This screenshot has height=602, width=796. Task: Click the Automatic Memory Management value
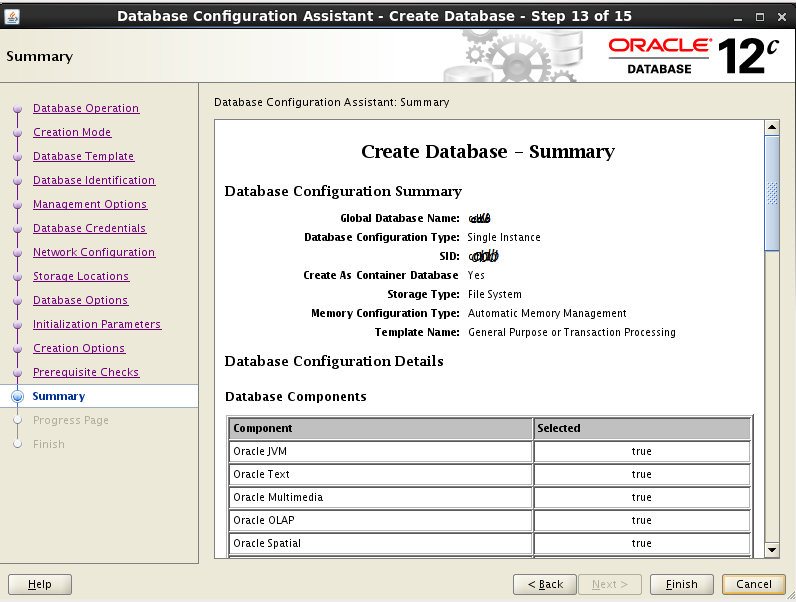click(547, 313)
